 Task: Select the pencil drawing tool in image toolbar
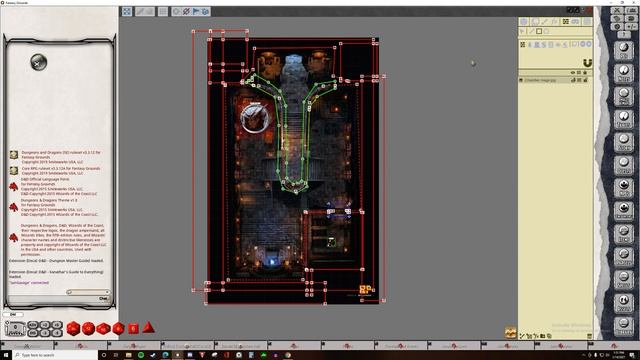(141, 11)
